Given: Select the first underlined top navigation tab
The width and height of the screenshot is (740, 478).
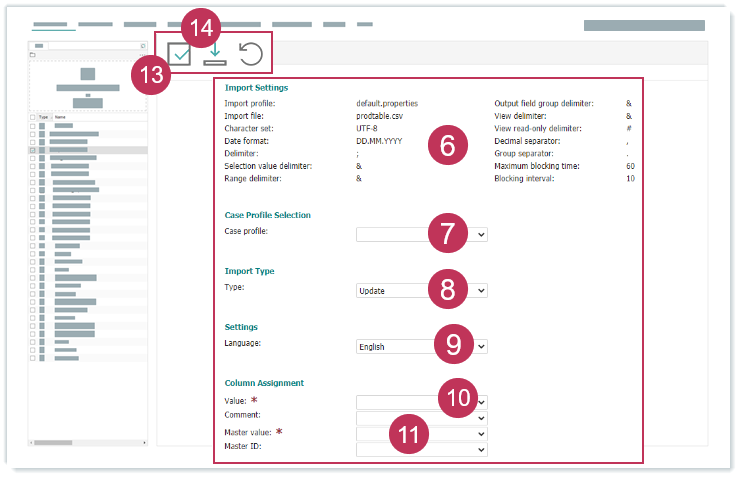Looking at the screenshot, I should tap(53, 23).
